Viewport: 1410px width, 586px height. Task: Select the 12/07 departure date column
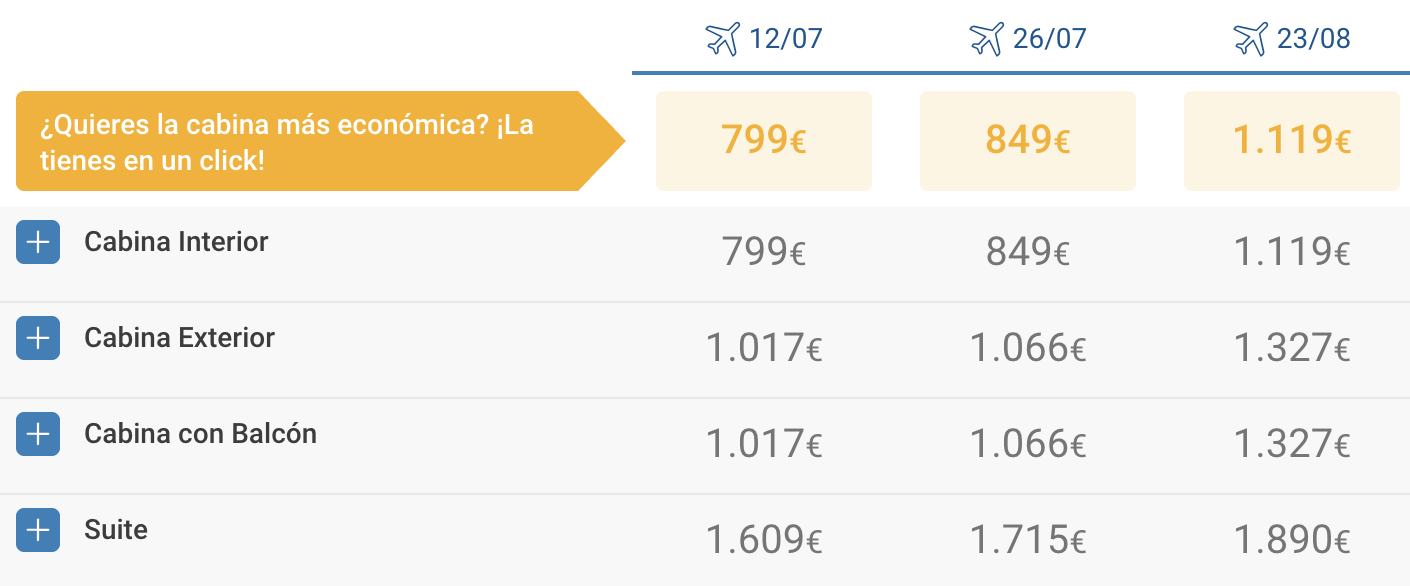pos(764,39)
